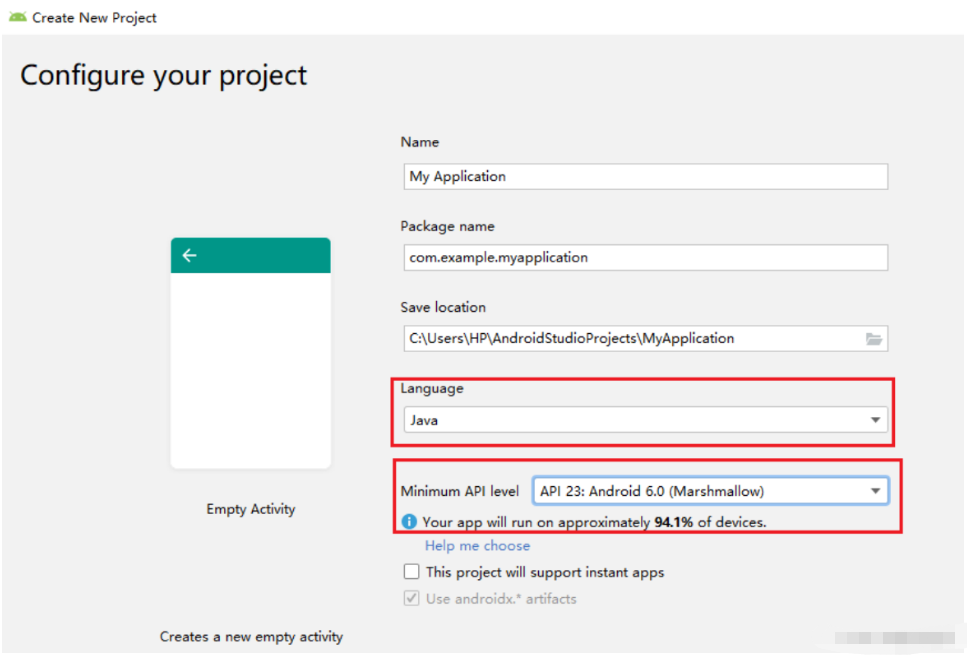Click the Android logo in title bar
Viewport: 968px width, 656px height.
coord(17,17)
